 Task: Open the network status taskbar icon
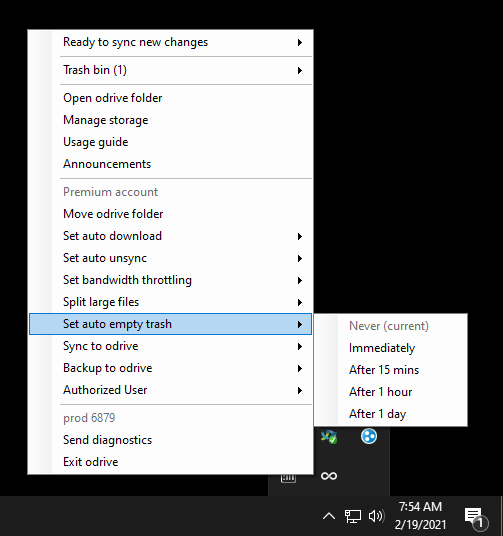[353, 516]
